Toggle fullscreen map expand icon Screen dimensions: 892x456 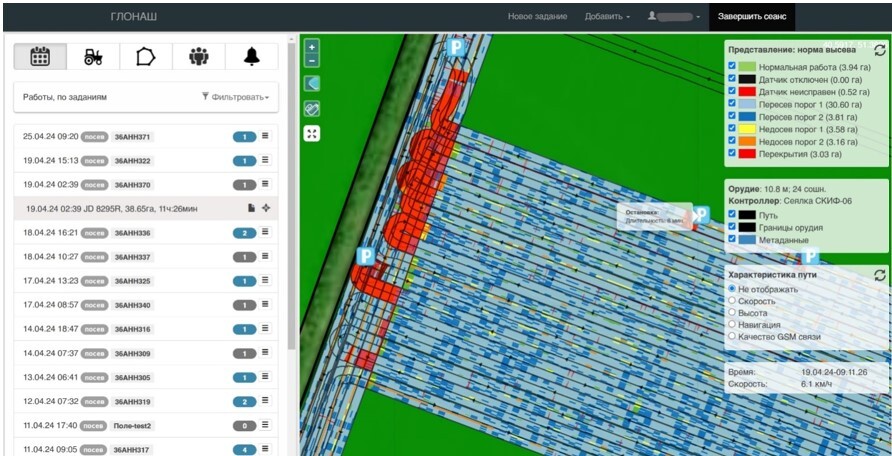[312, 134]
